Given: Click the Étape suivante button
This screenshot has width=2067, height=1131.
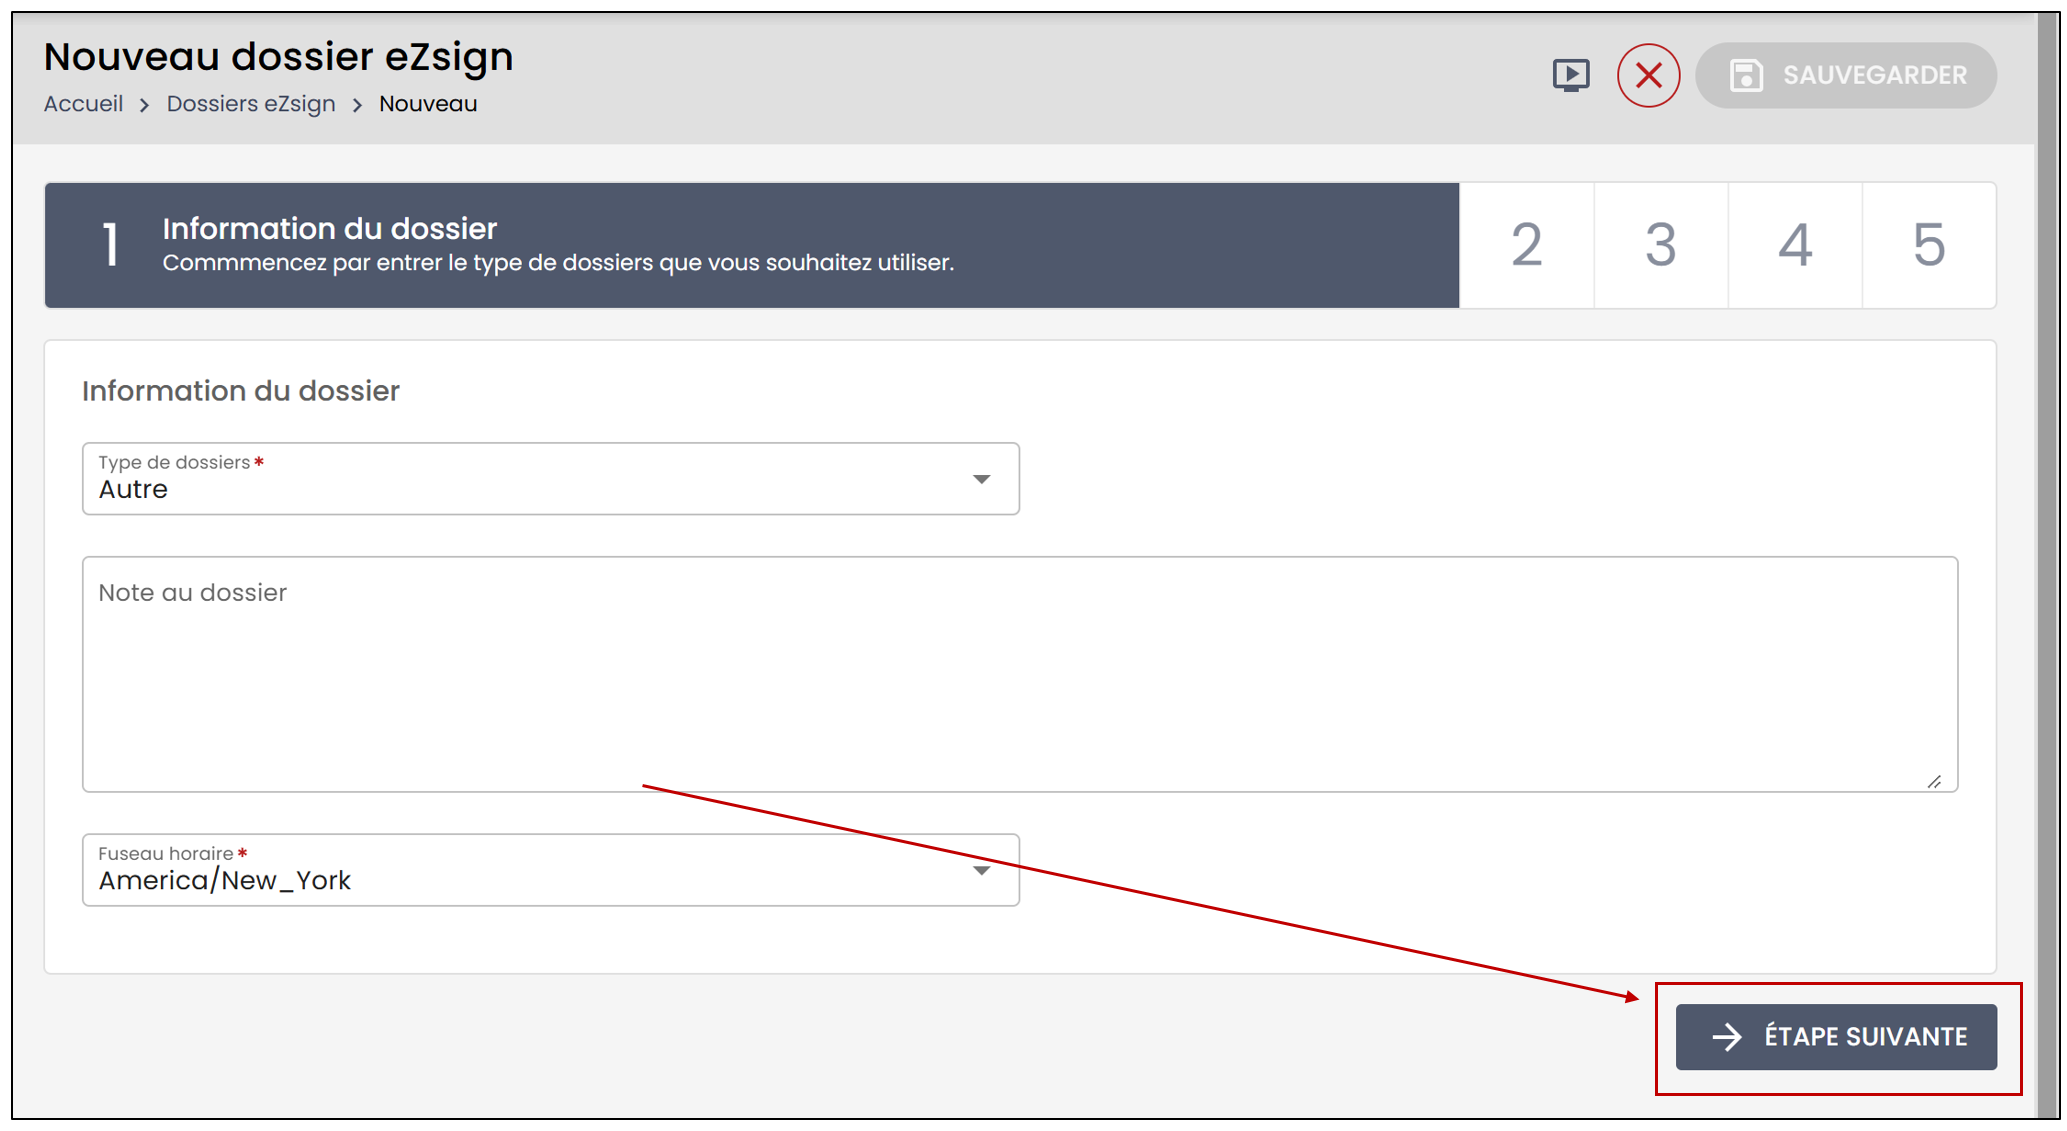Looking at the screenshot, I should coord(1836,1037).
